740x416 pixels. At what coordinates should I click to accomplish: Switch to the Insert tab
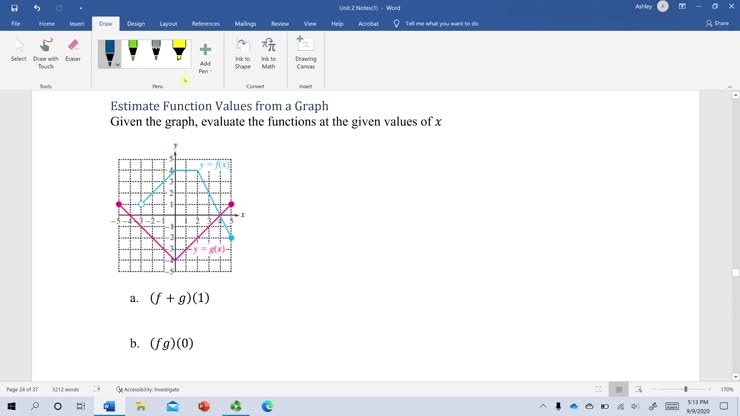pyautogui.click(x=76, y=24)
